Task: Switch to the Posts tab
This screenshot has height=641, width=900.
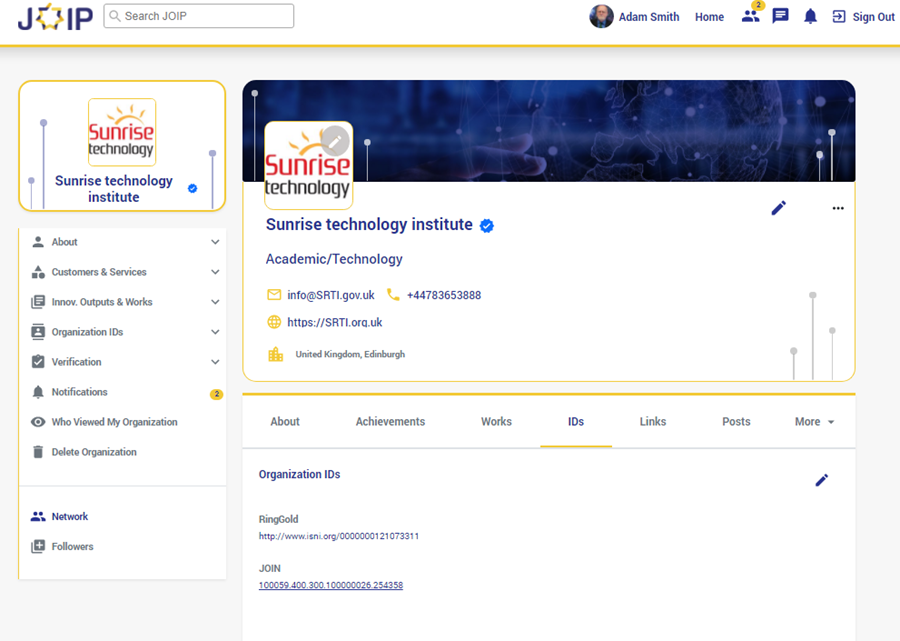Action: [x=736, y=422]
